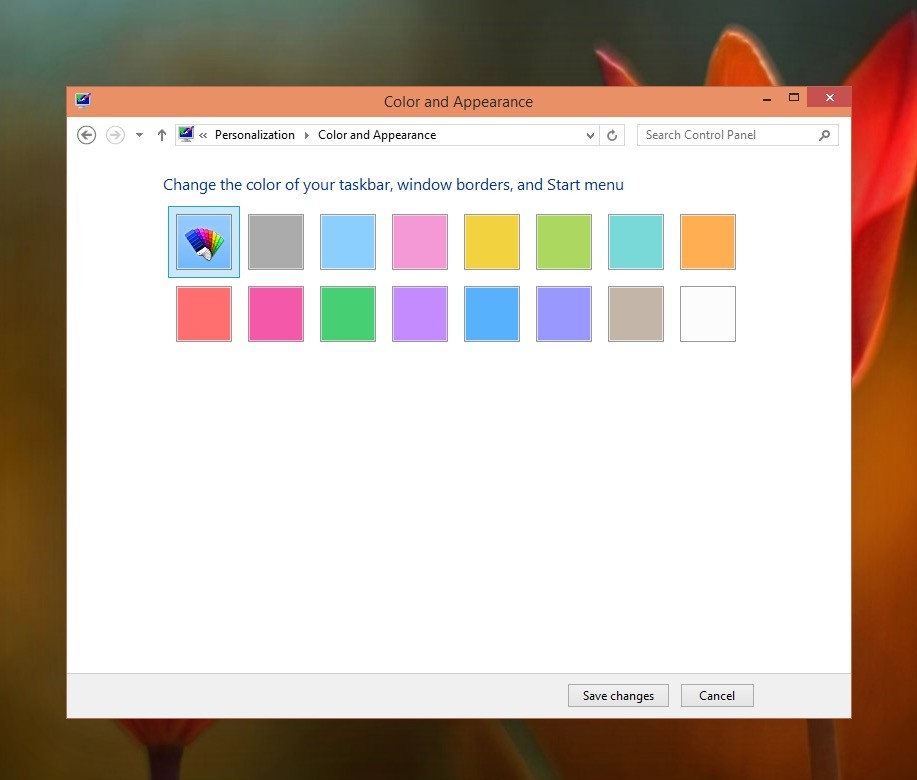917x780 pixels.
Task: Click the search magnifier icon
Action: tap(824, 134)
